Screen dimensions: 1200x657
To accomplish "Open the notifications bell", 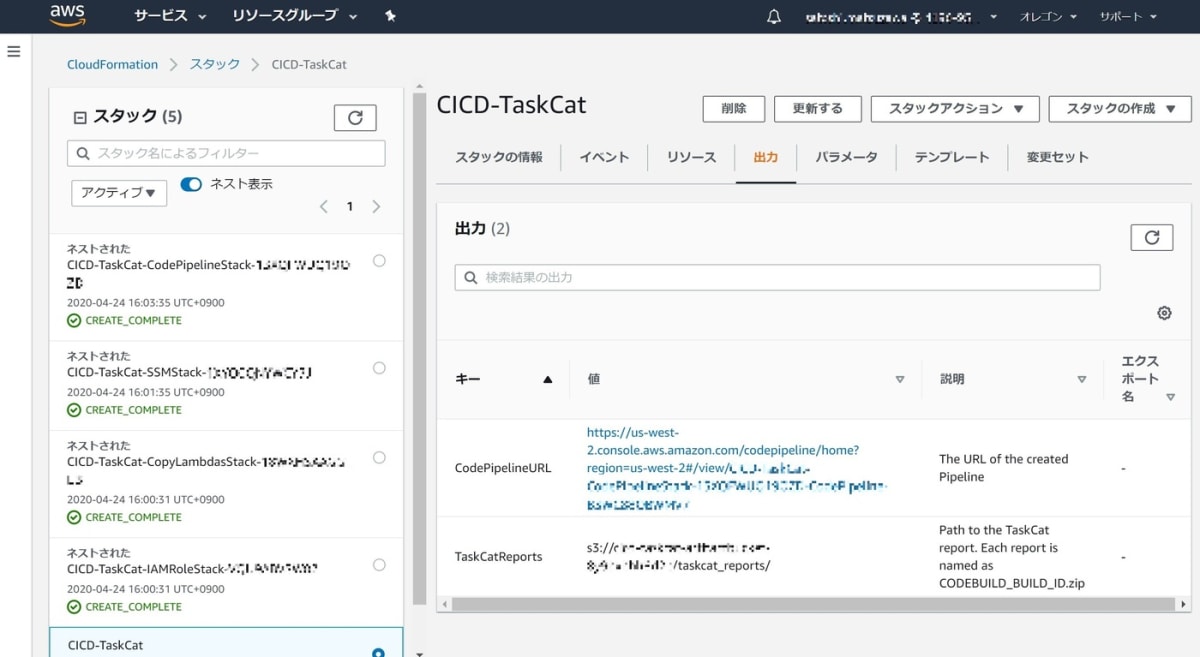I will click(773, 17).
